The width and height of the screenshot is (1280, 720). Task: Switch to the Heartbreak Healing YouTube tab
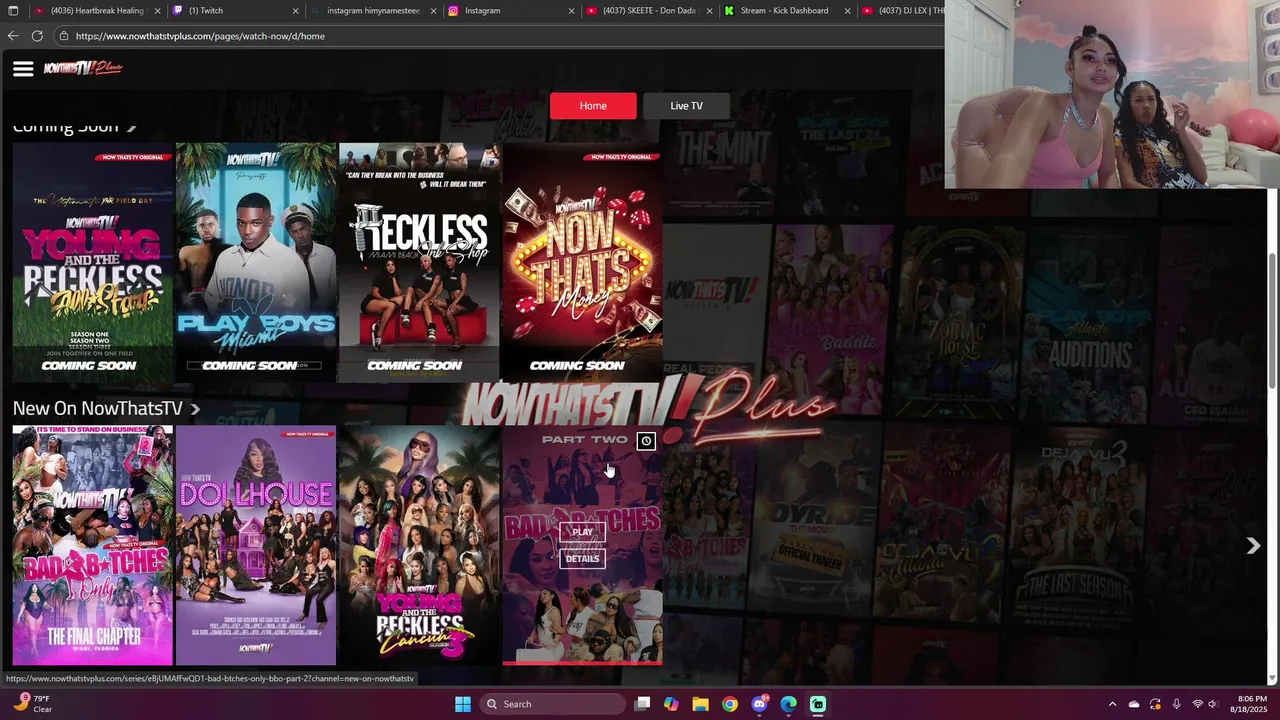pyautogui.click(x=95, y=11)
